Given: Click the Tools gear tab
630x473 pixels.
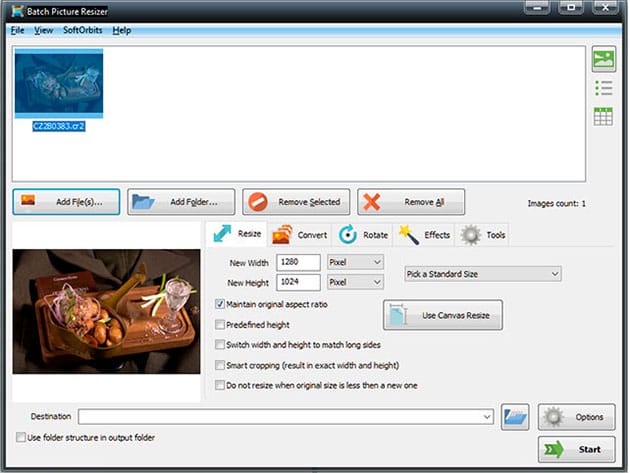Looking at the screenshot, I should coord(484,235).
